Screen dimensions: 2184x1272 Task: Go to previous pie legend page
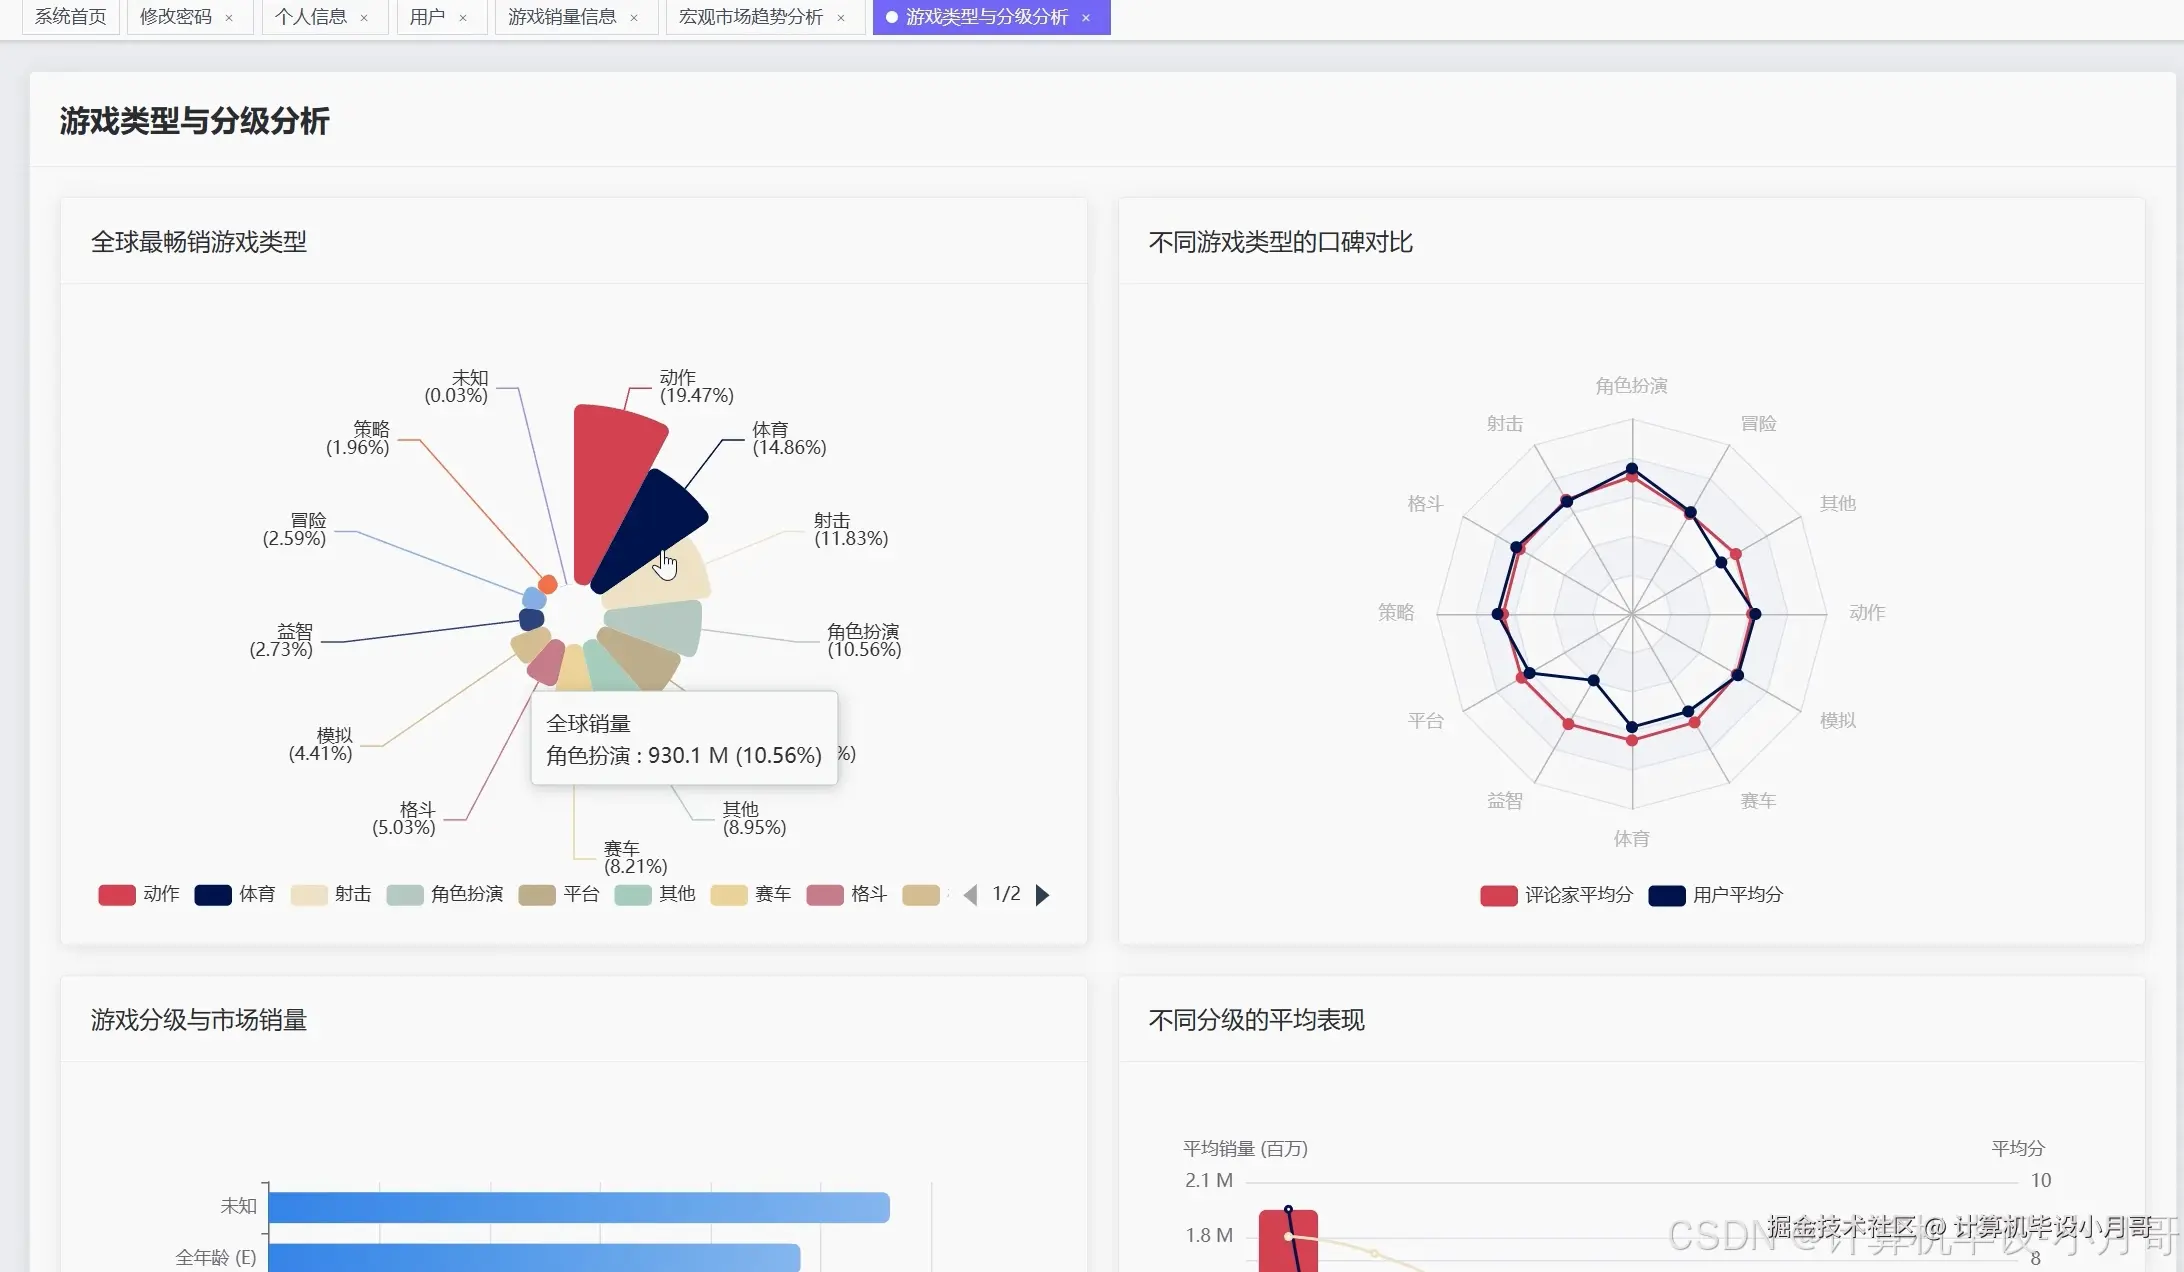tap(970, 895)
